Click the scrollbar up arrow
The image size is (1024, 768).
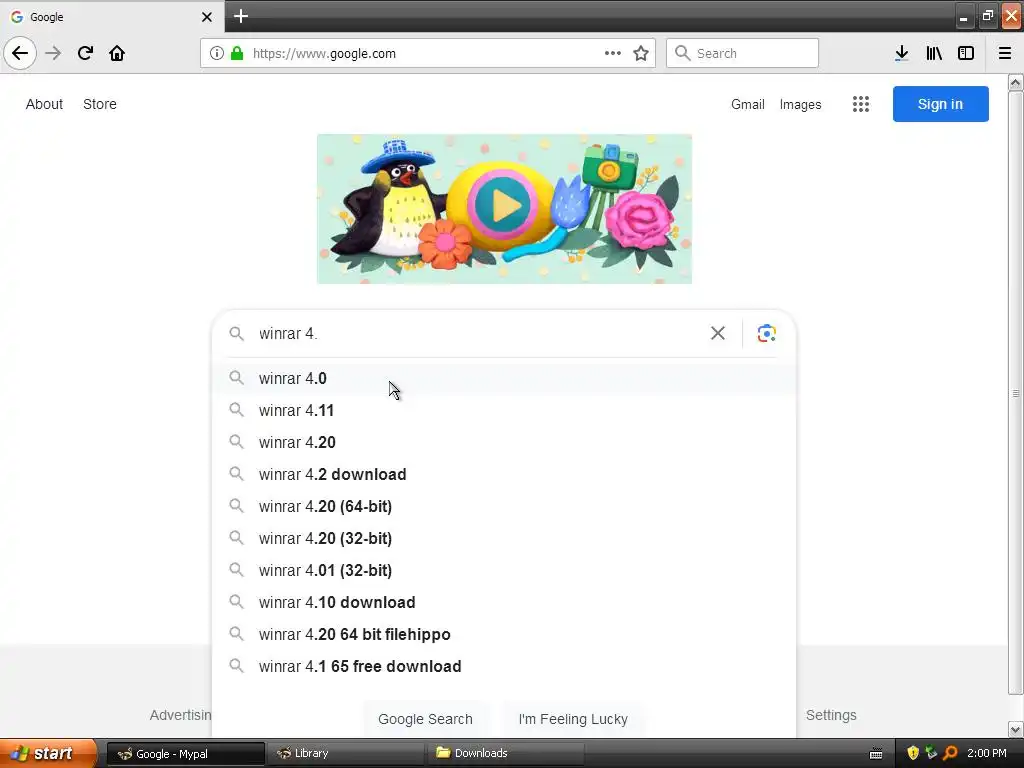click(x=1016, y=83)
